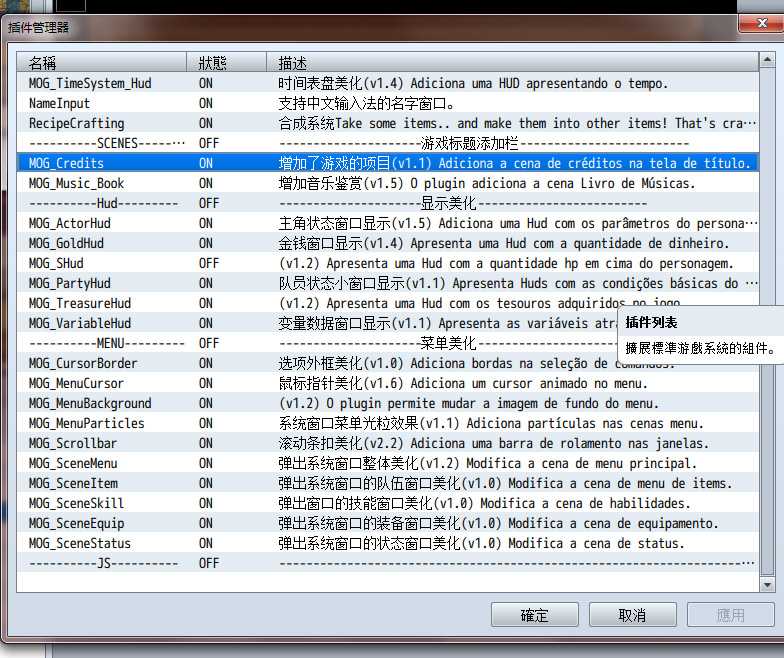
Task: Select the NameInput plugin row
Action: coord(388,103)
